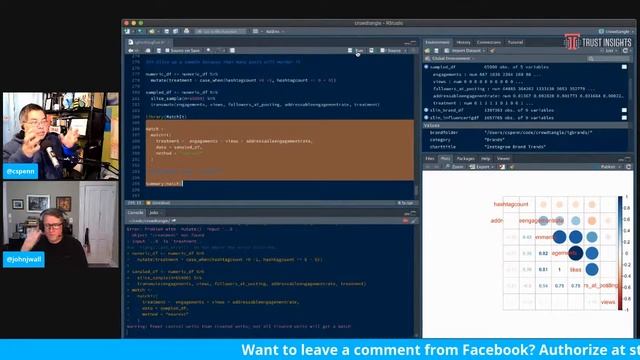Screen dimensions: 640x360
Task: Click the refresh plot icon in Plots pane
Action: [x=629, y=167]
